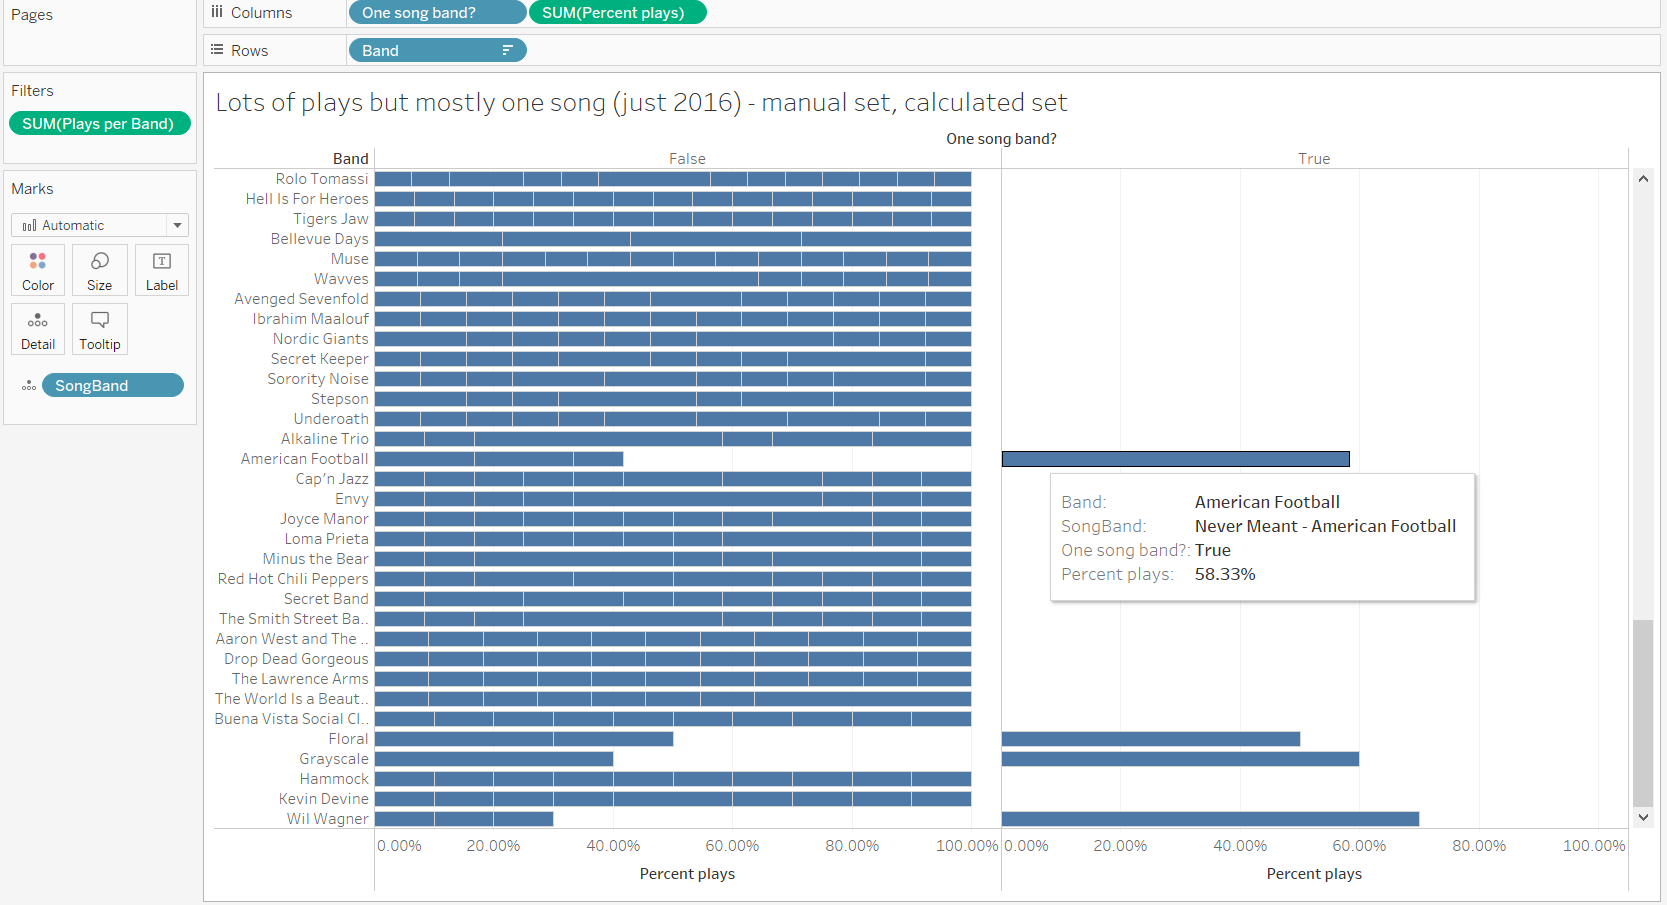
Task: Click the Sorority Noise row label
Action: (x=318, y=379)
